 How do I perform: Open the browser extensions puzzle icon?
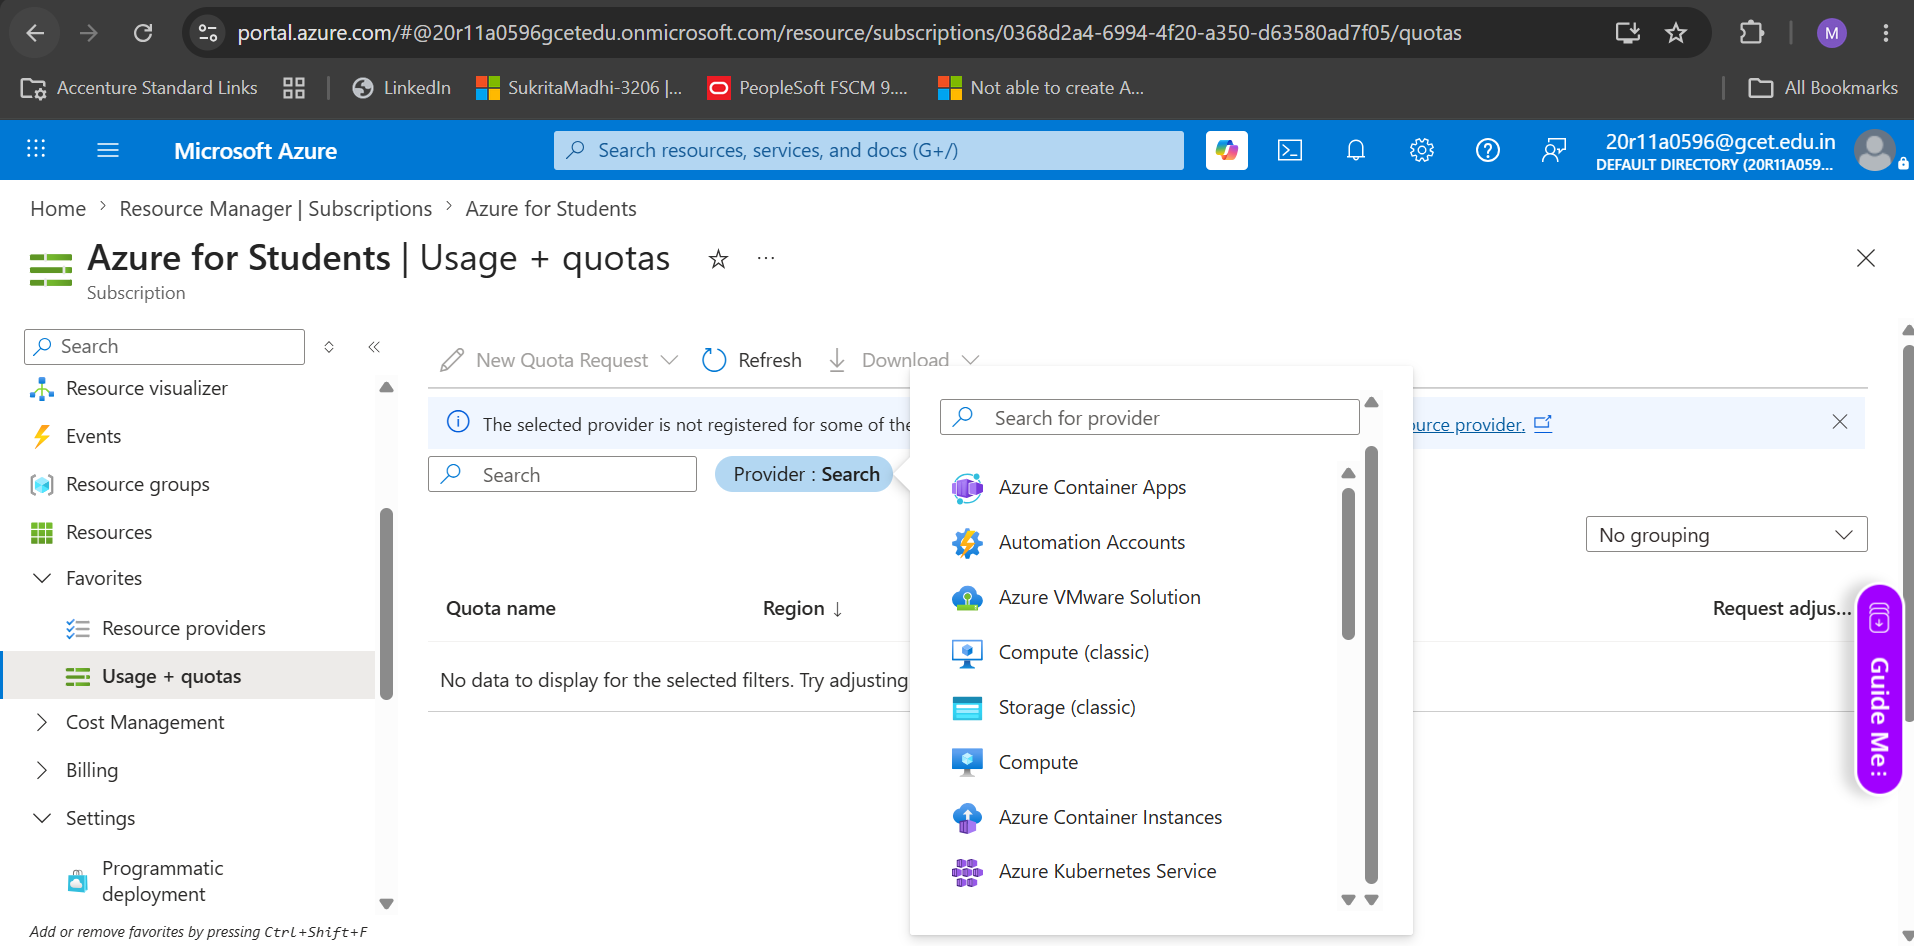(1751, 33)
